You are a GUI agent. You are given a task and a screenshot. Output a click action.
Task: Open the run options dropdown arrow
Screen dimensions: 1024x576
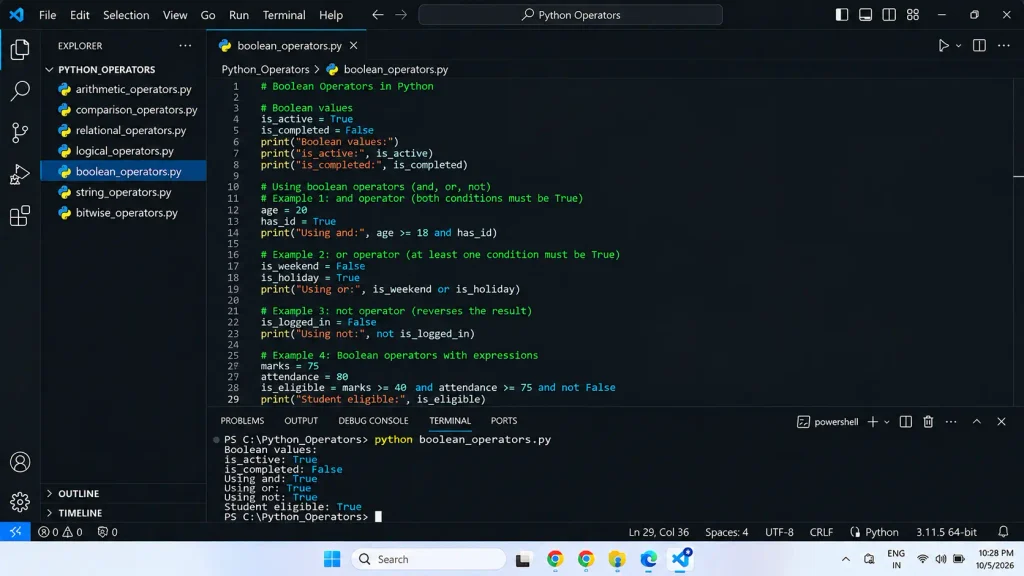[x=958, y=46]
